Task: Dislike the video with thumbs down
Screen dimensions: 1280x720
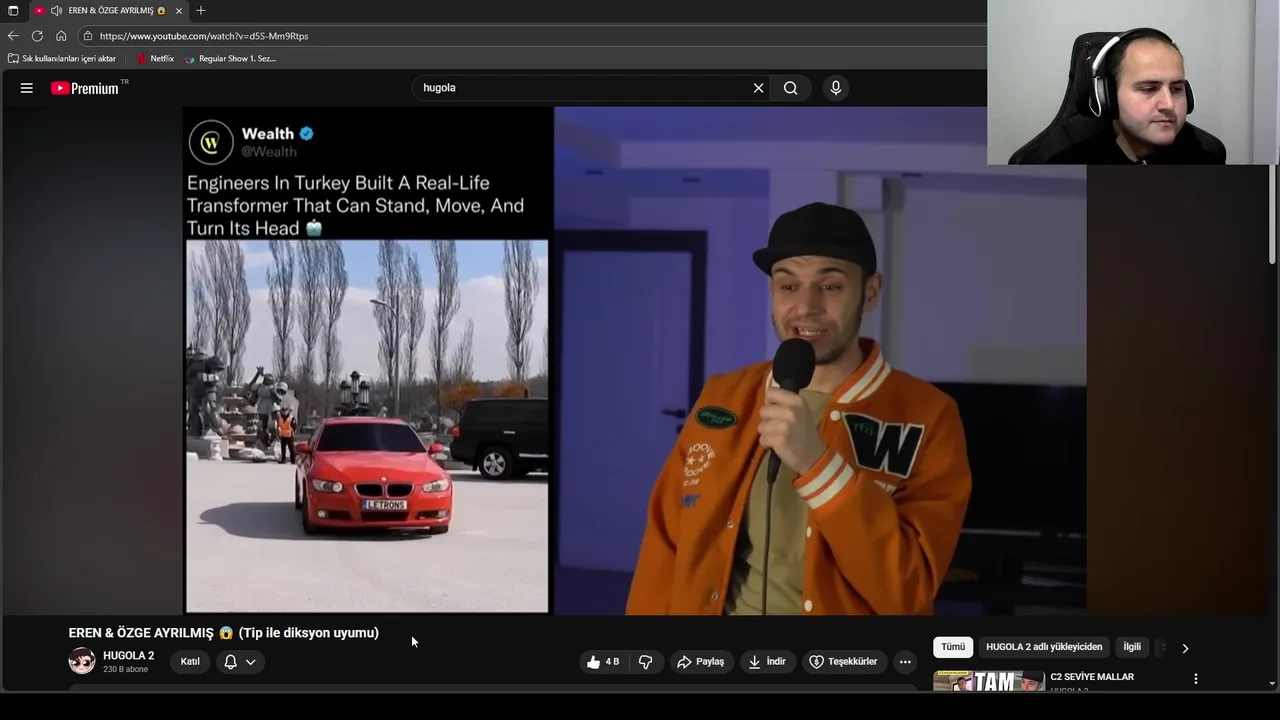Action: click(x=645, y=662)
